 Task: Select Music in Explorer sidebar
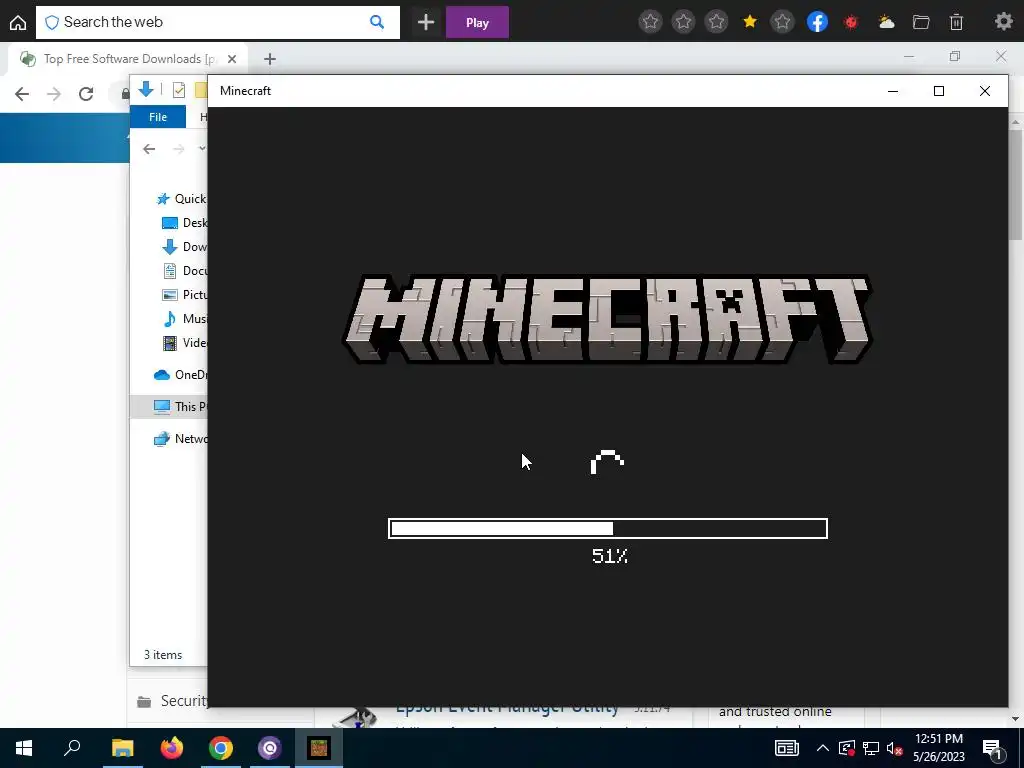coord(184,319)
